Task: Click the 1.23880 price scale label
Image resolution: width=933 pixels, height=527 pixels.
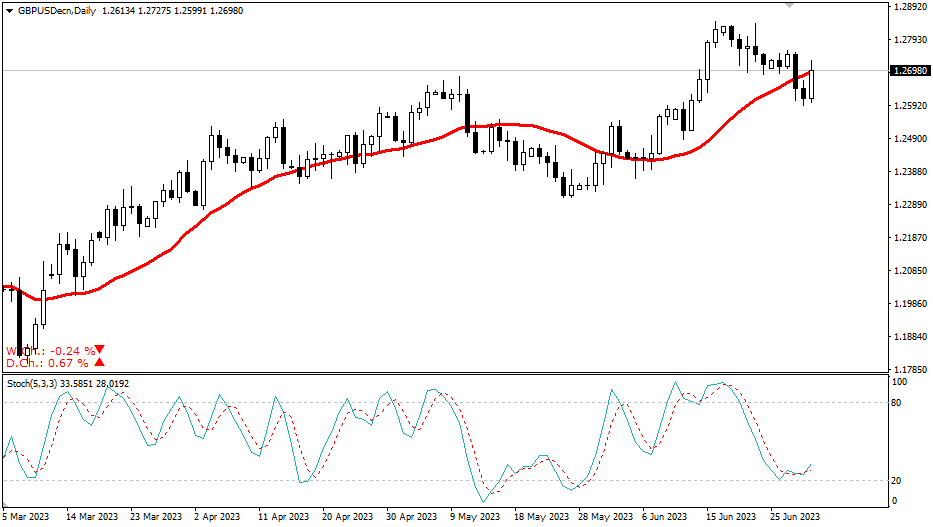Action: click(908, 172)
